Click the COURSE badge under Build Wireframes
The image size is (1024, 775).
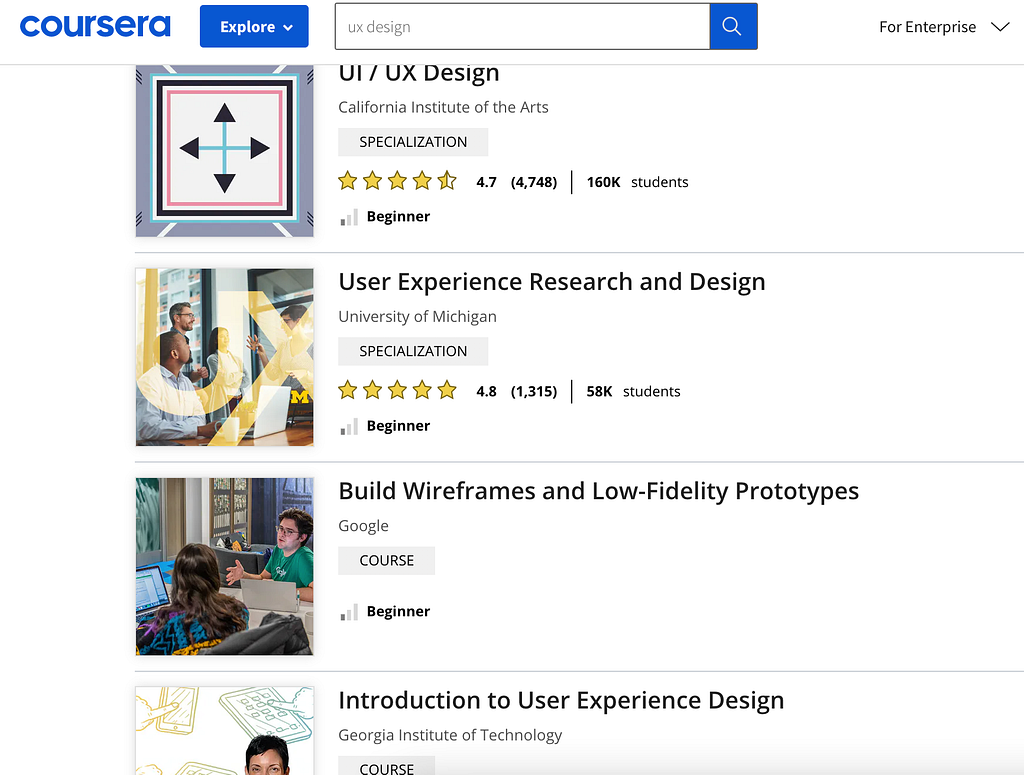[x=387, y=560]
